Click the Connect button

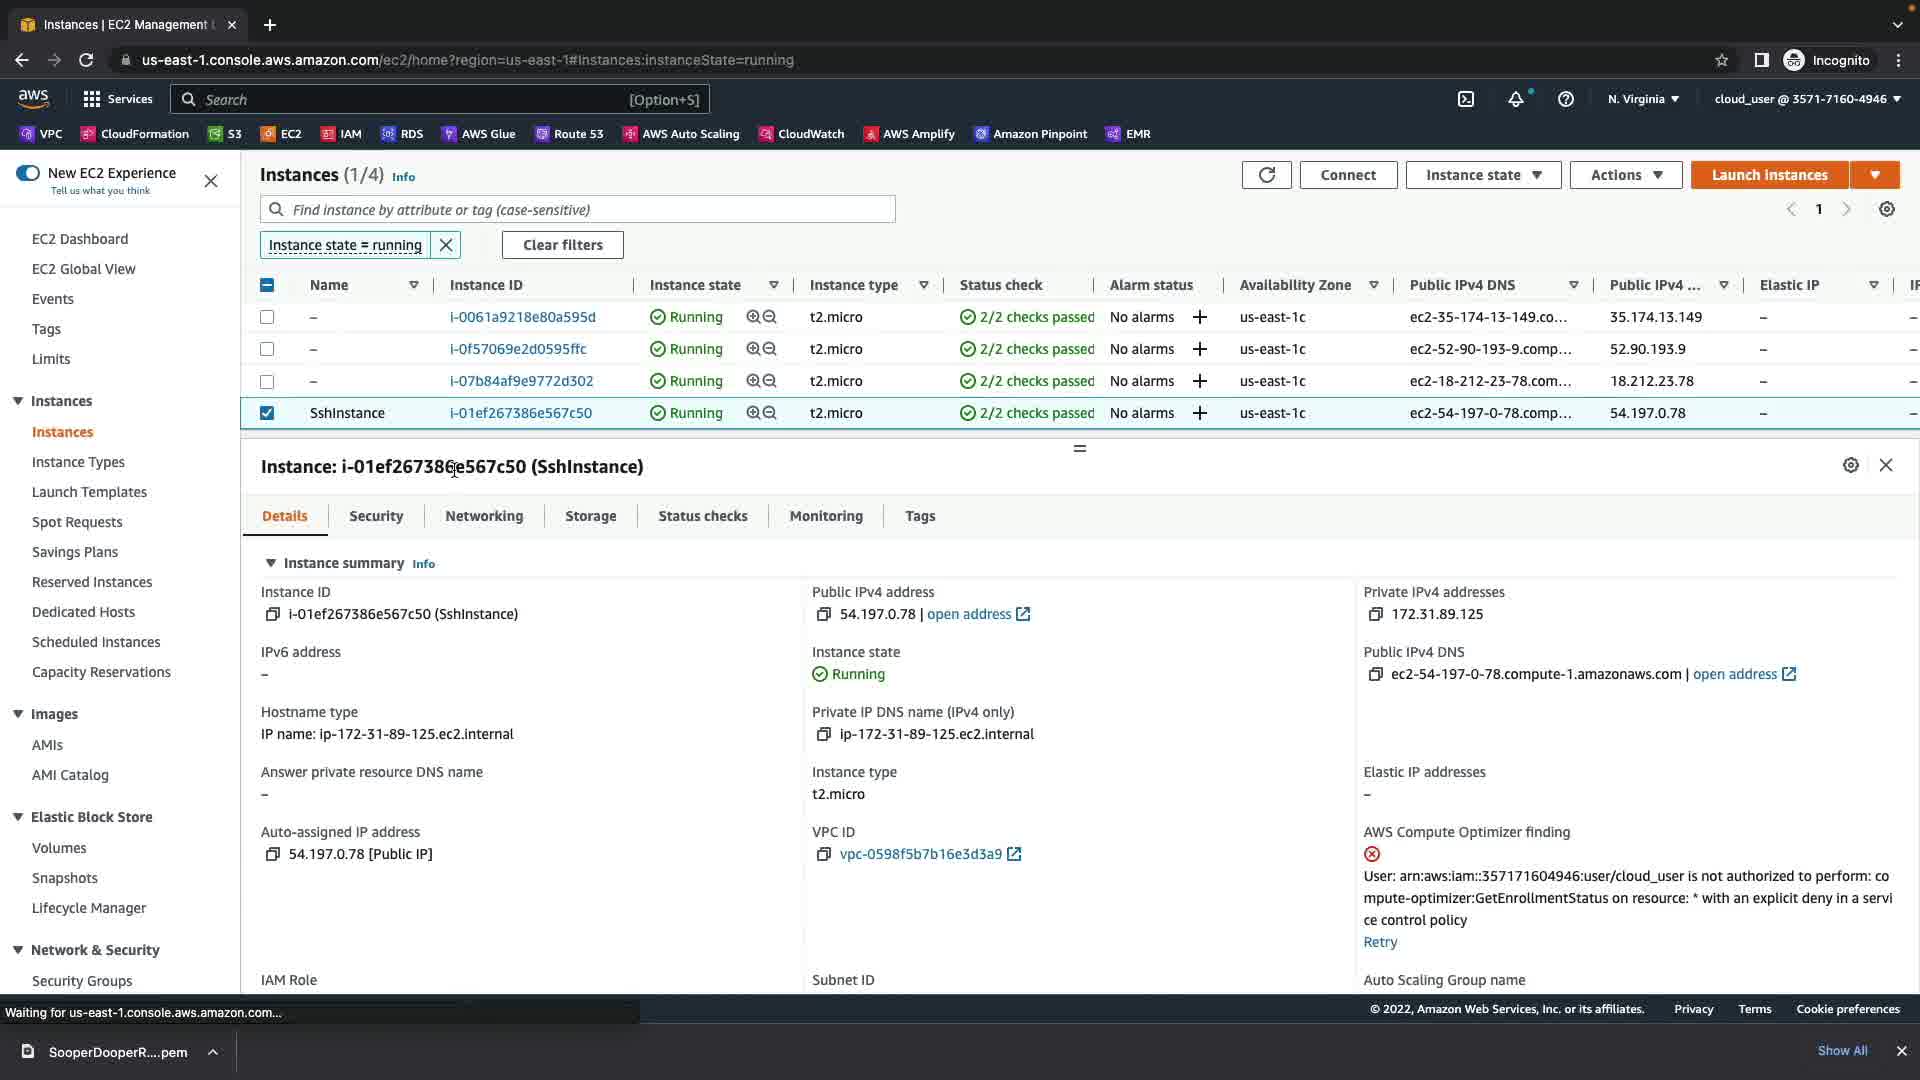[1347, 175]
